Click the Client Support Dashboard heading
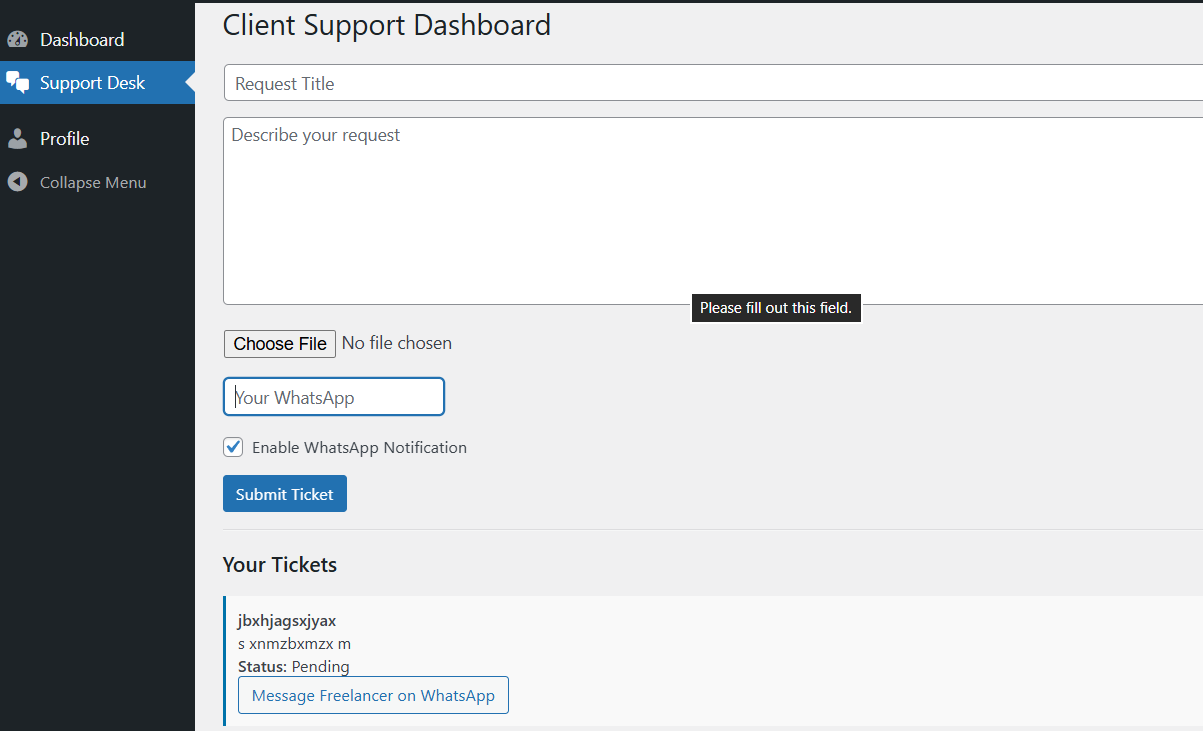Screen dimensions: 1203x731 387,25
